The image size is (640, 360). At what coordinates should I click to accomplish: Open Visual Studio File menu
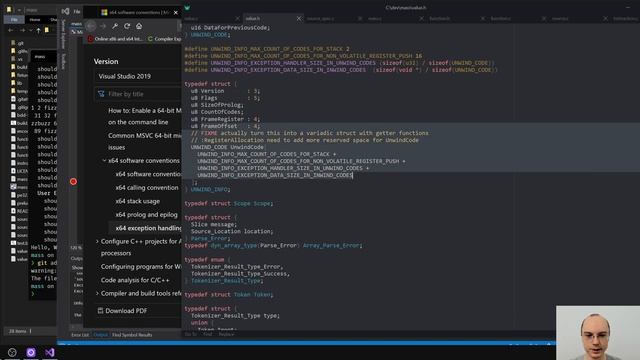pos(77,11)
